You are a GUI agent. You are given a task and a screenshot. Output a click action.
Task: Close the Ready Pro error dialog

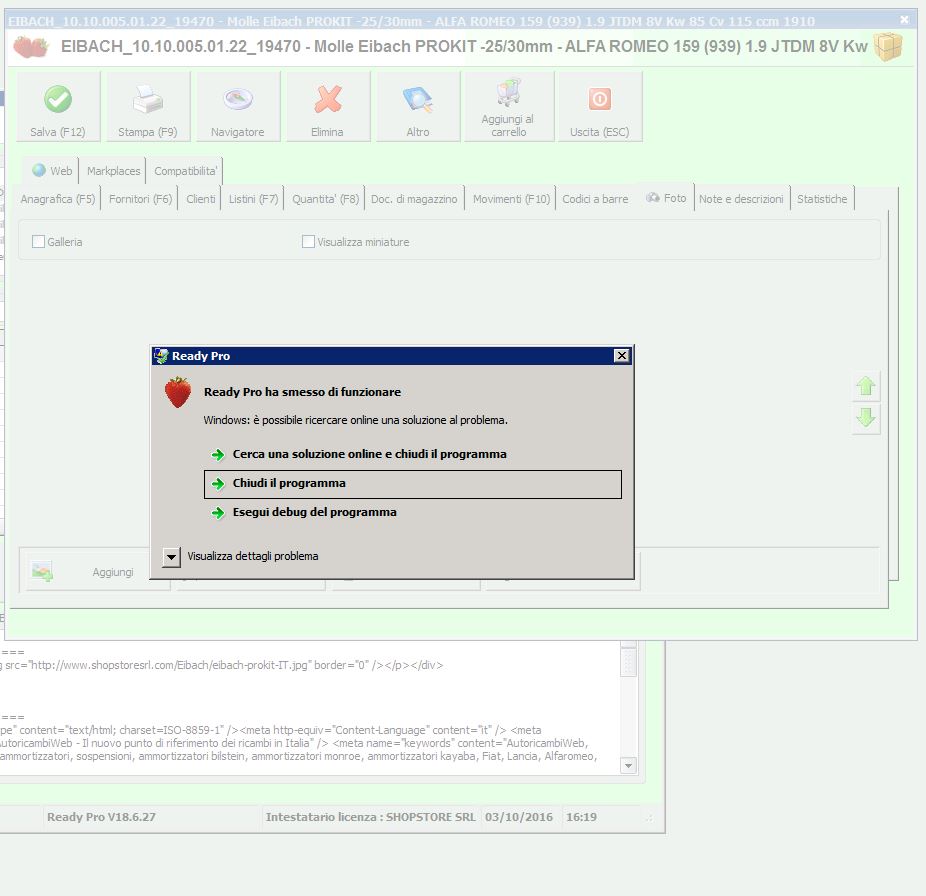[621, 356]
